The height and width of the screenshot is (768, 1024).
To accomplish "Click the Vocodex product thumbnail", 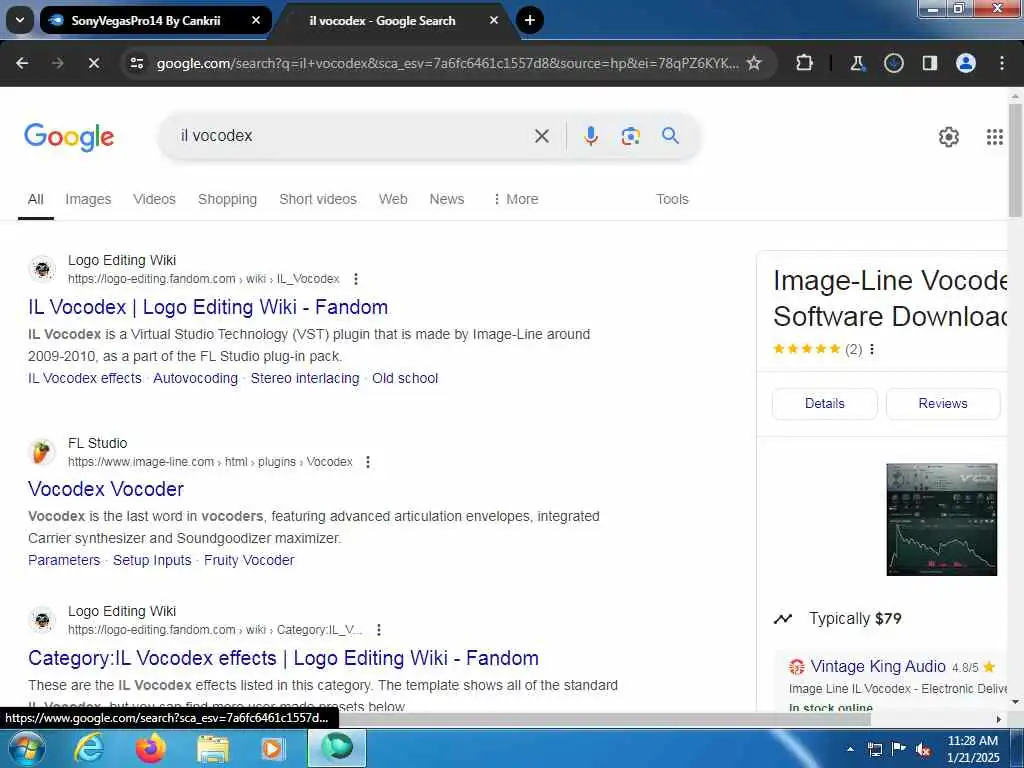I will 942,519.
